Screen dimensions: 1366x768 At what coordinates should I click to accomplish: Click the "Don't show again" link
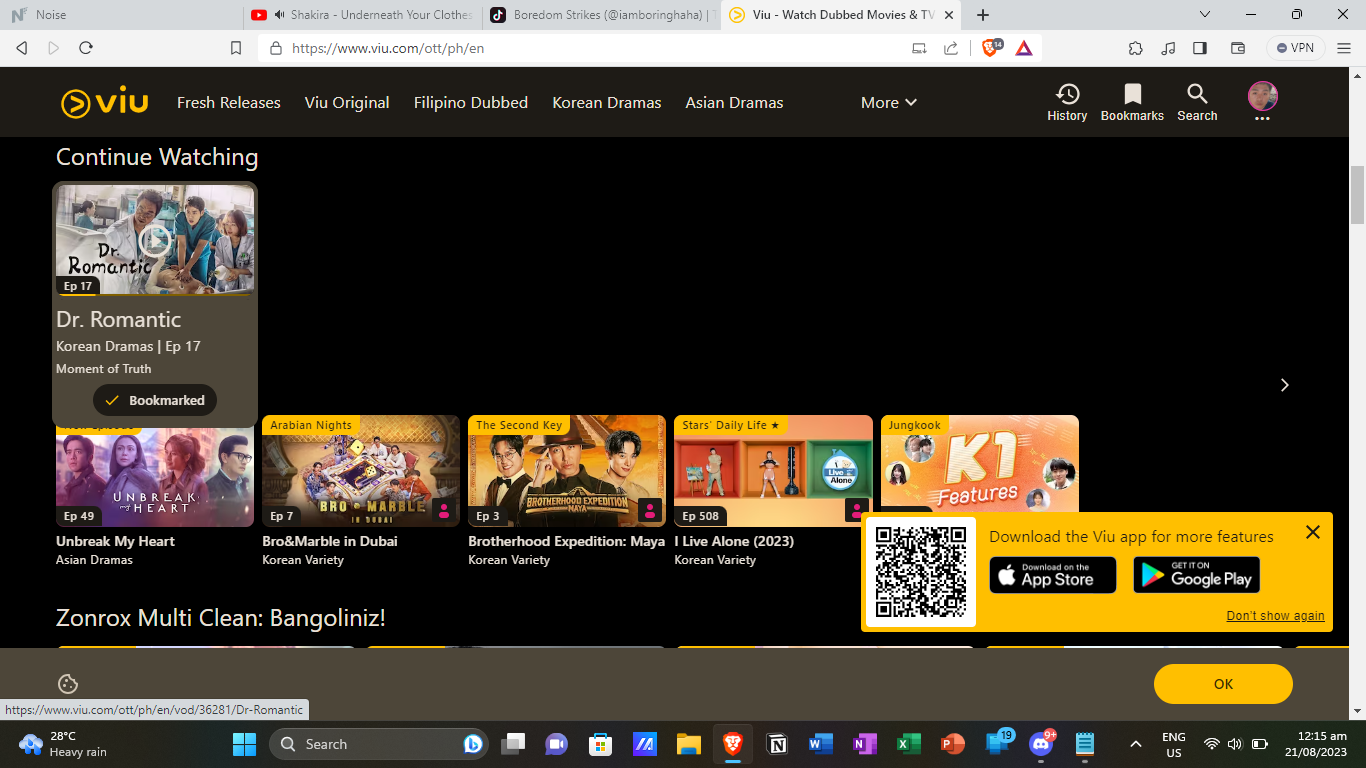tap(1276, 616)
